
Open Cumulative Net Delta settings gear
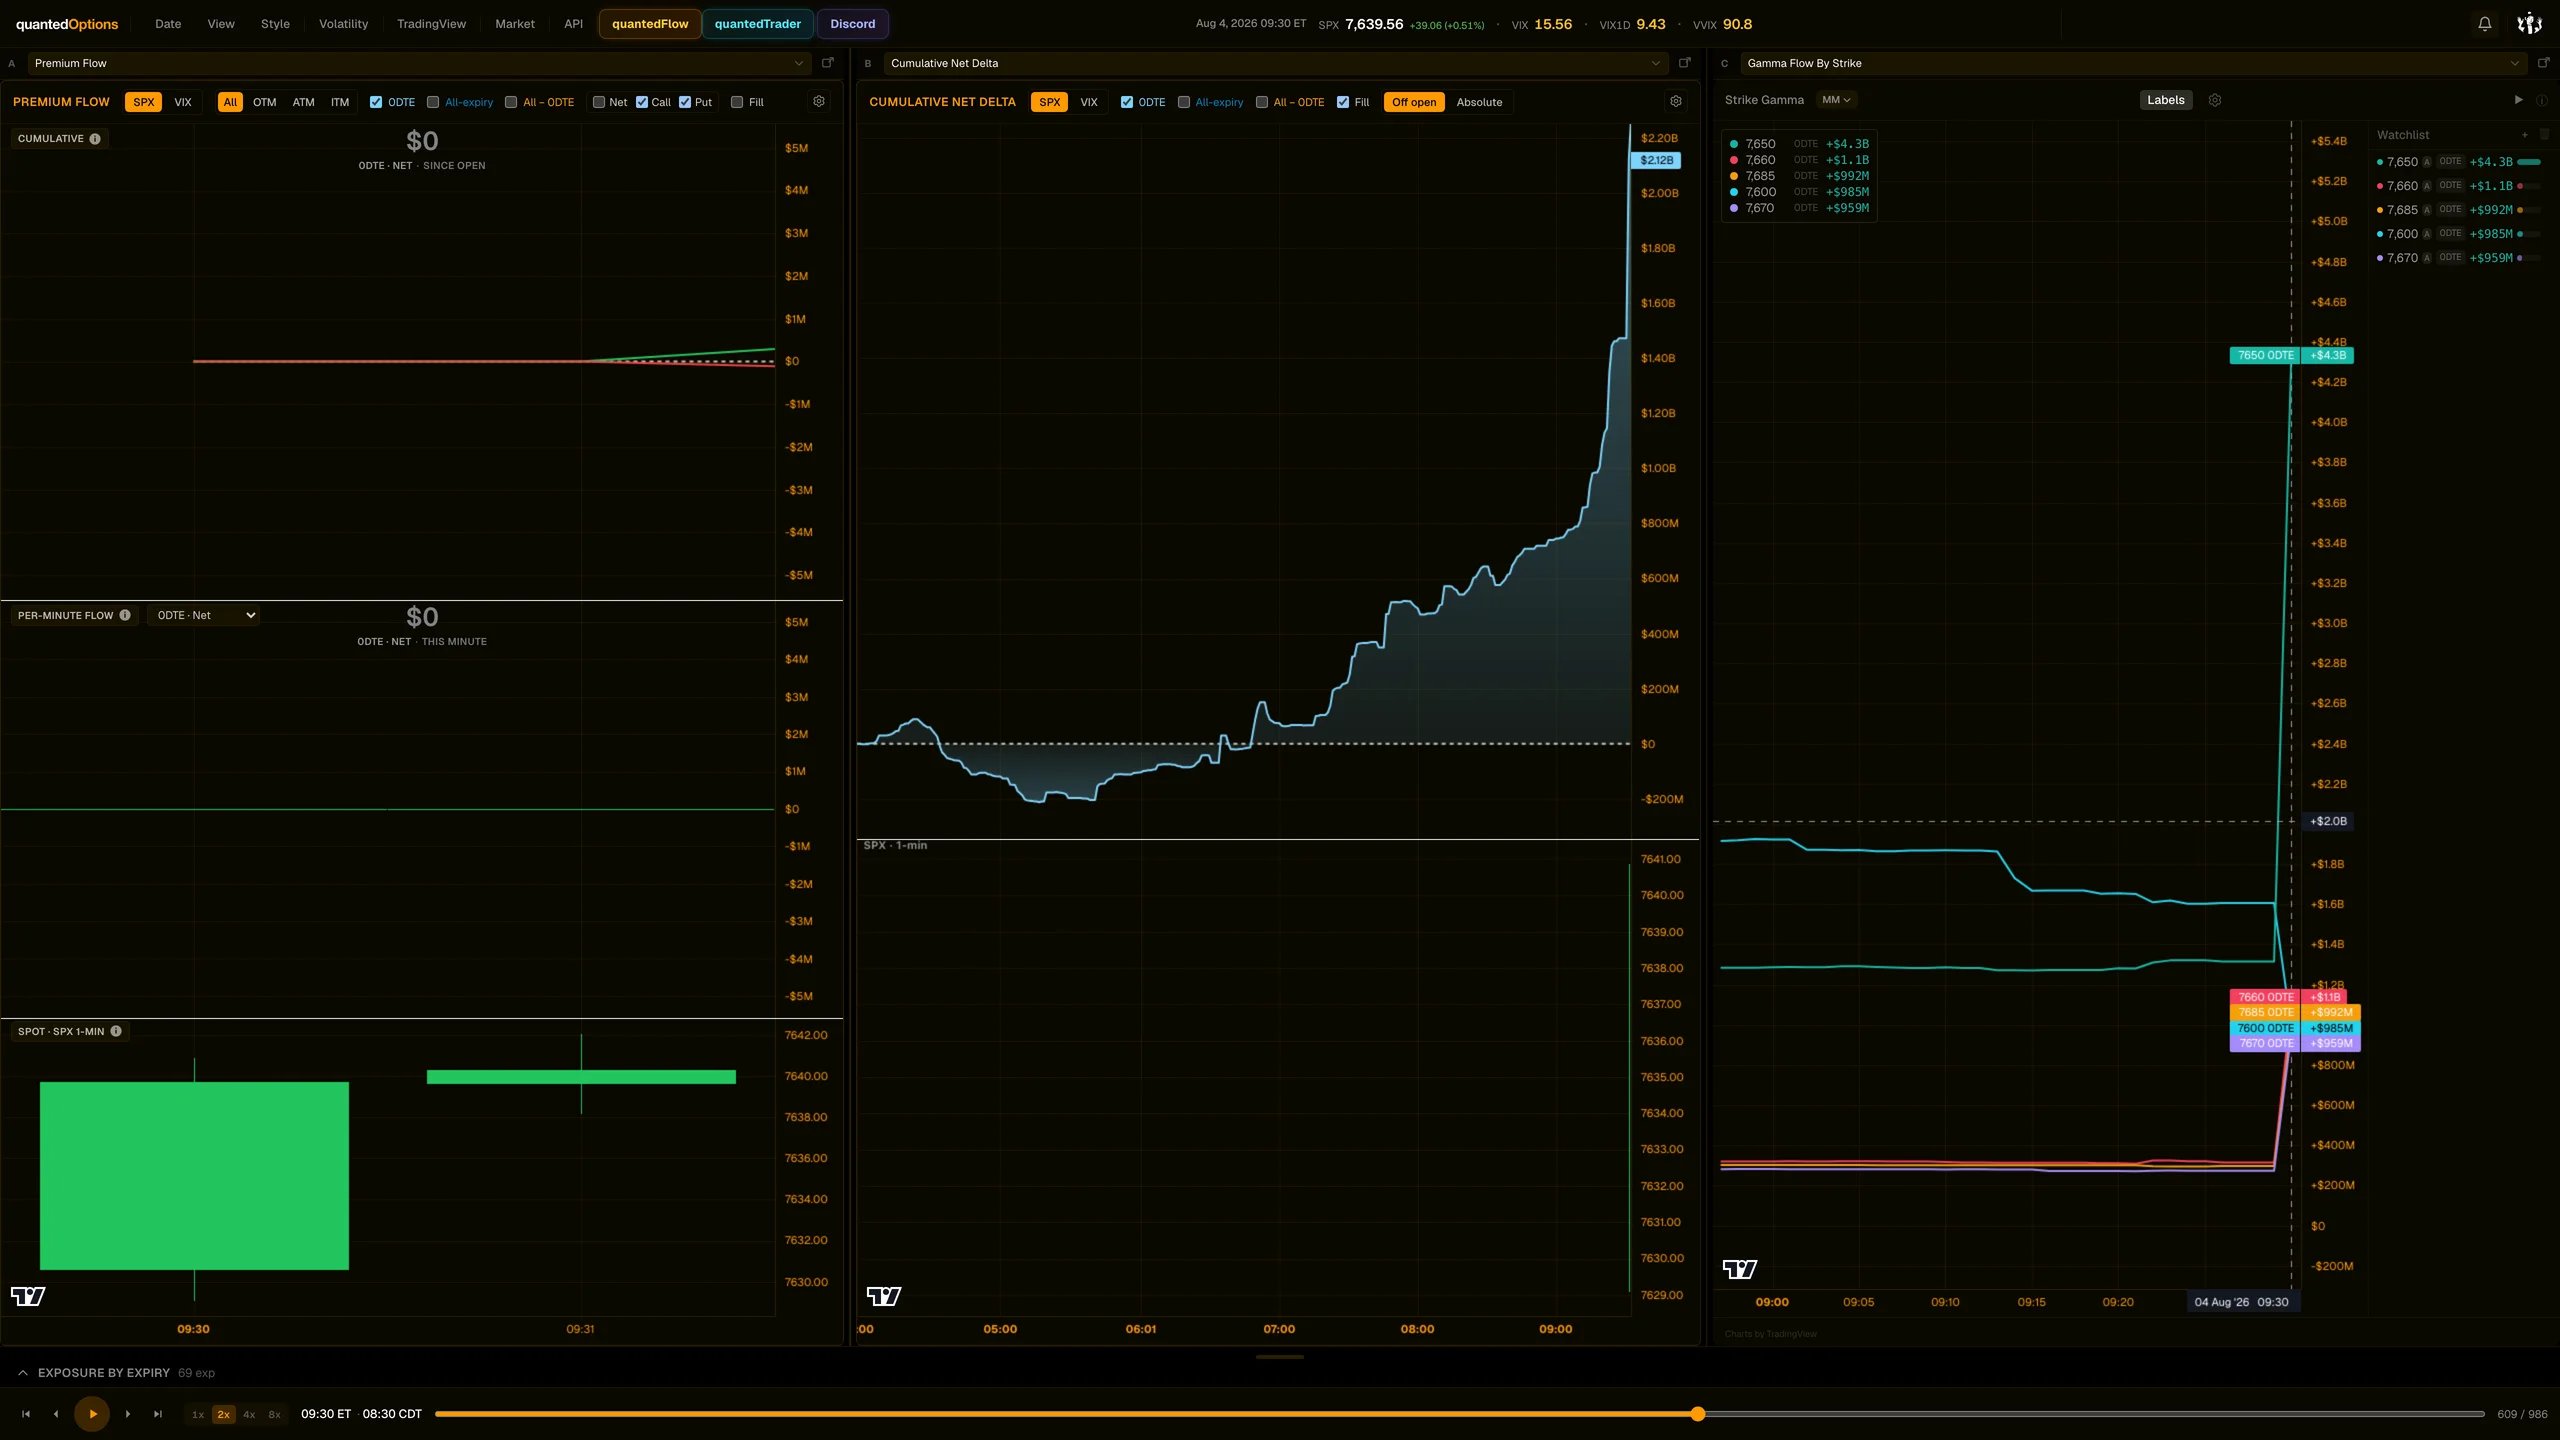click(x=1676, y=102)
